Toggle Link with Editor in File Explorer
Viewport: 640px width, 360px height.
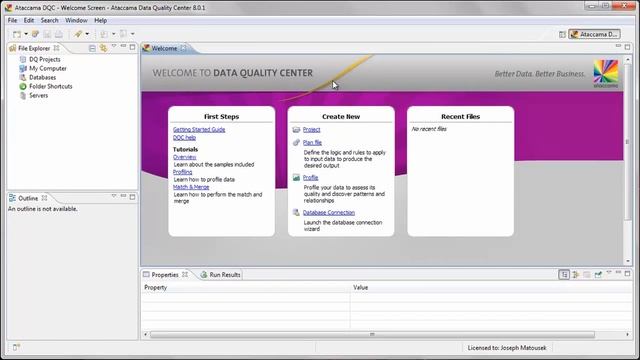coord(103,48)
